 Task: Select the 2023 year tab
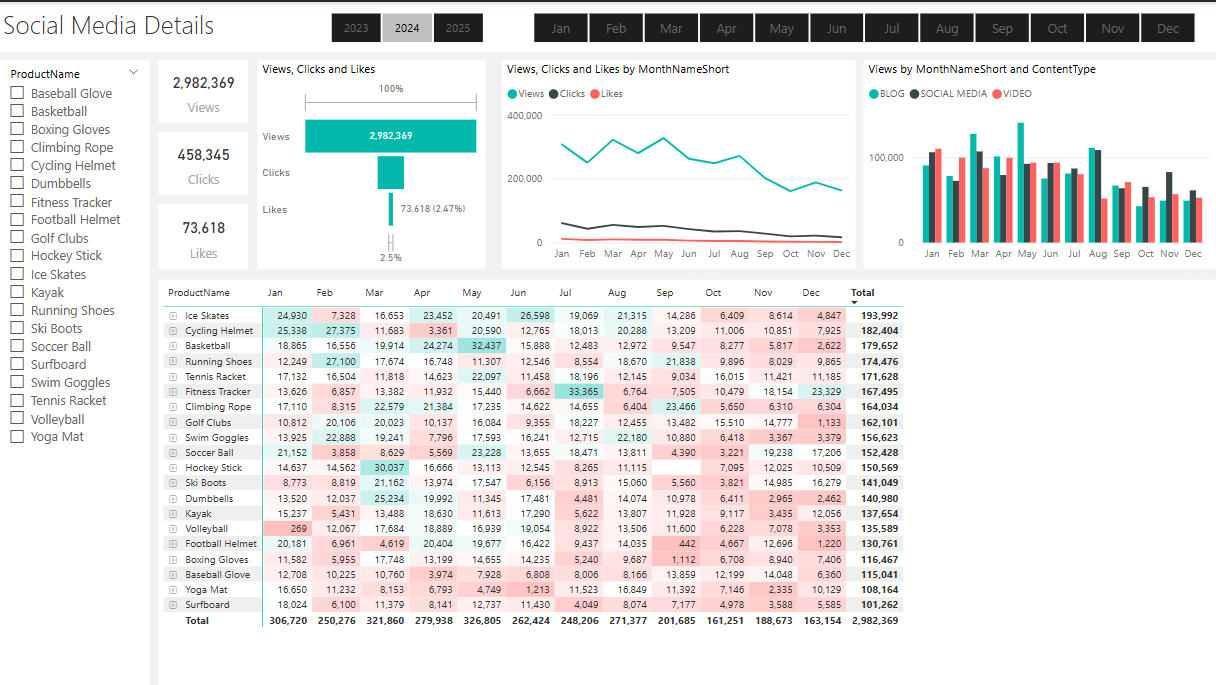pyautogui.click(x=356, y=28)
